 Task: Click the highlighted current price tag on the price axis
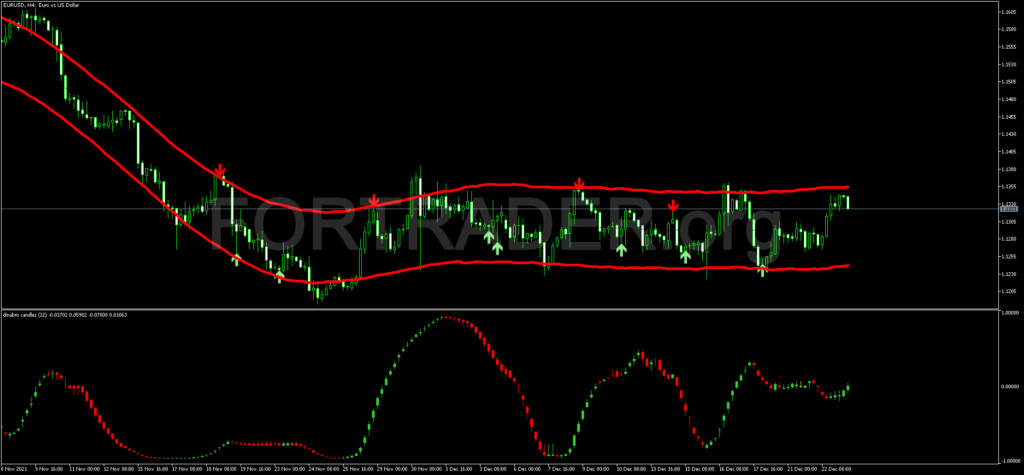1007,208
